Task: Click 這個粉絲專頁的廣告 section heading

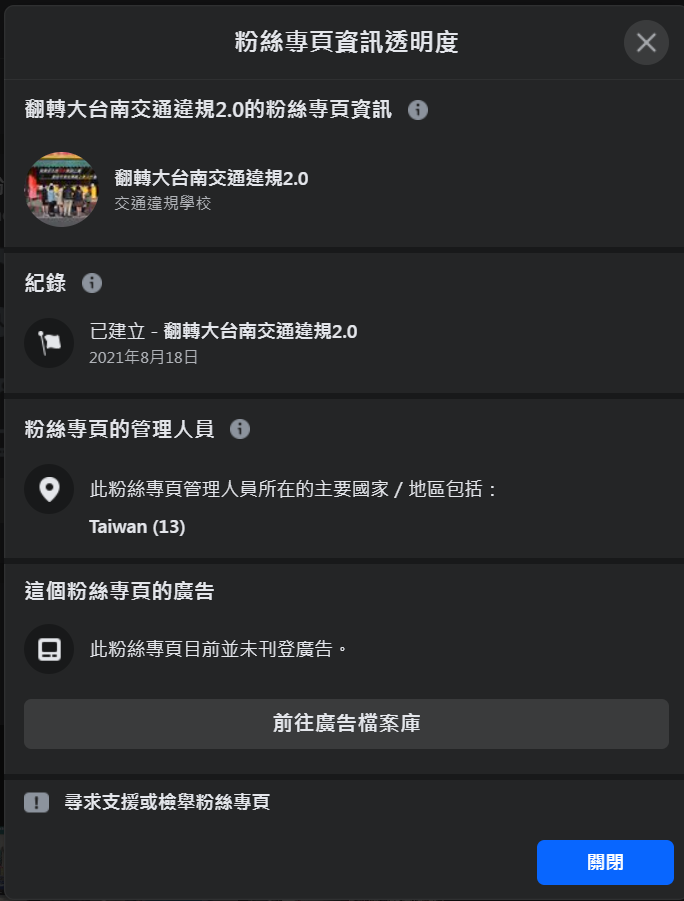Action: point(120,591)
